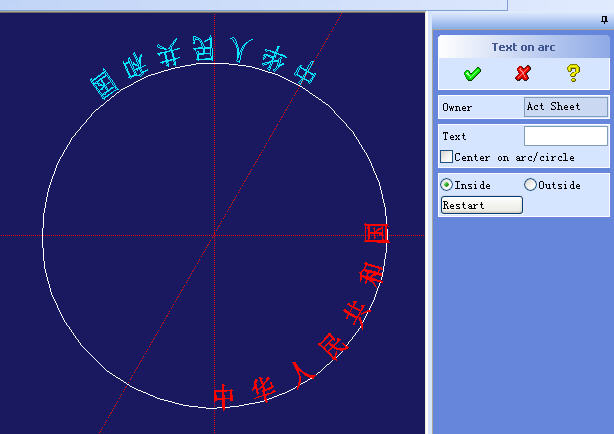Viewport: 614px width, 434px height.
Task: Click the Text on arc panel title
Action: click(x=524, y=47)
